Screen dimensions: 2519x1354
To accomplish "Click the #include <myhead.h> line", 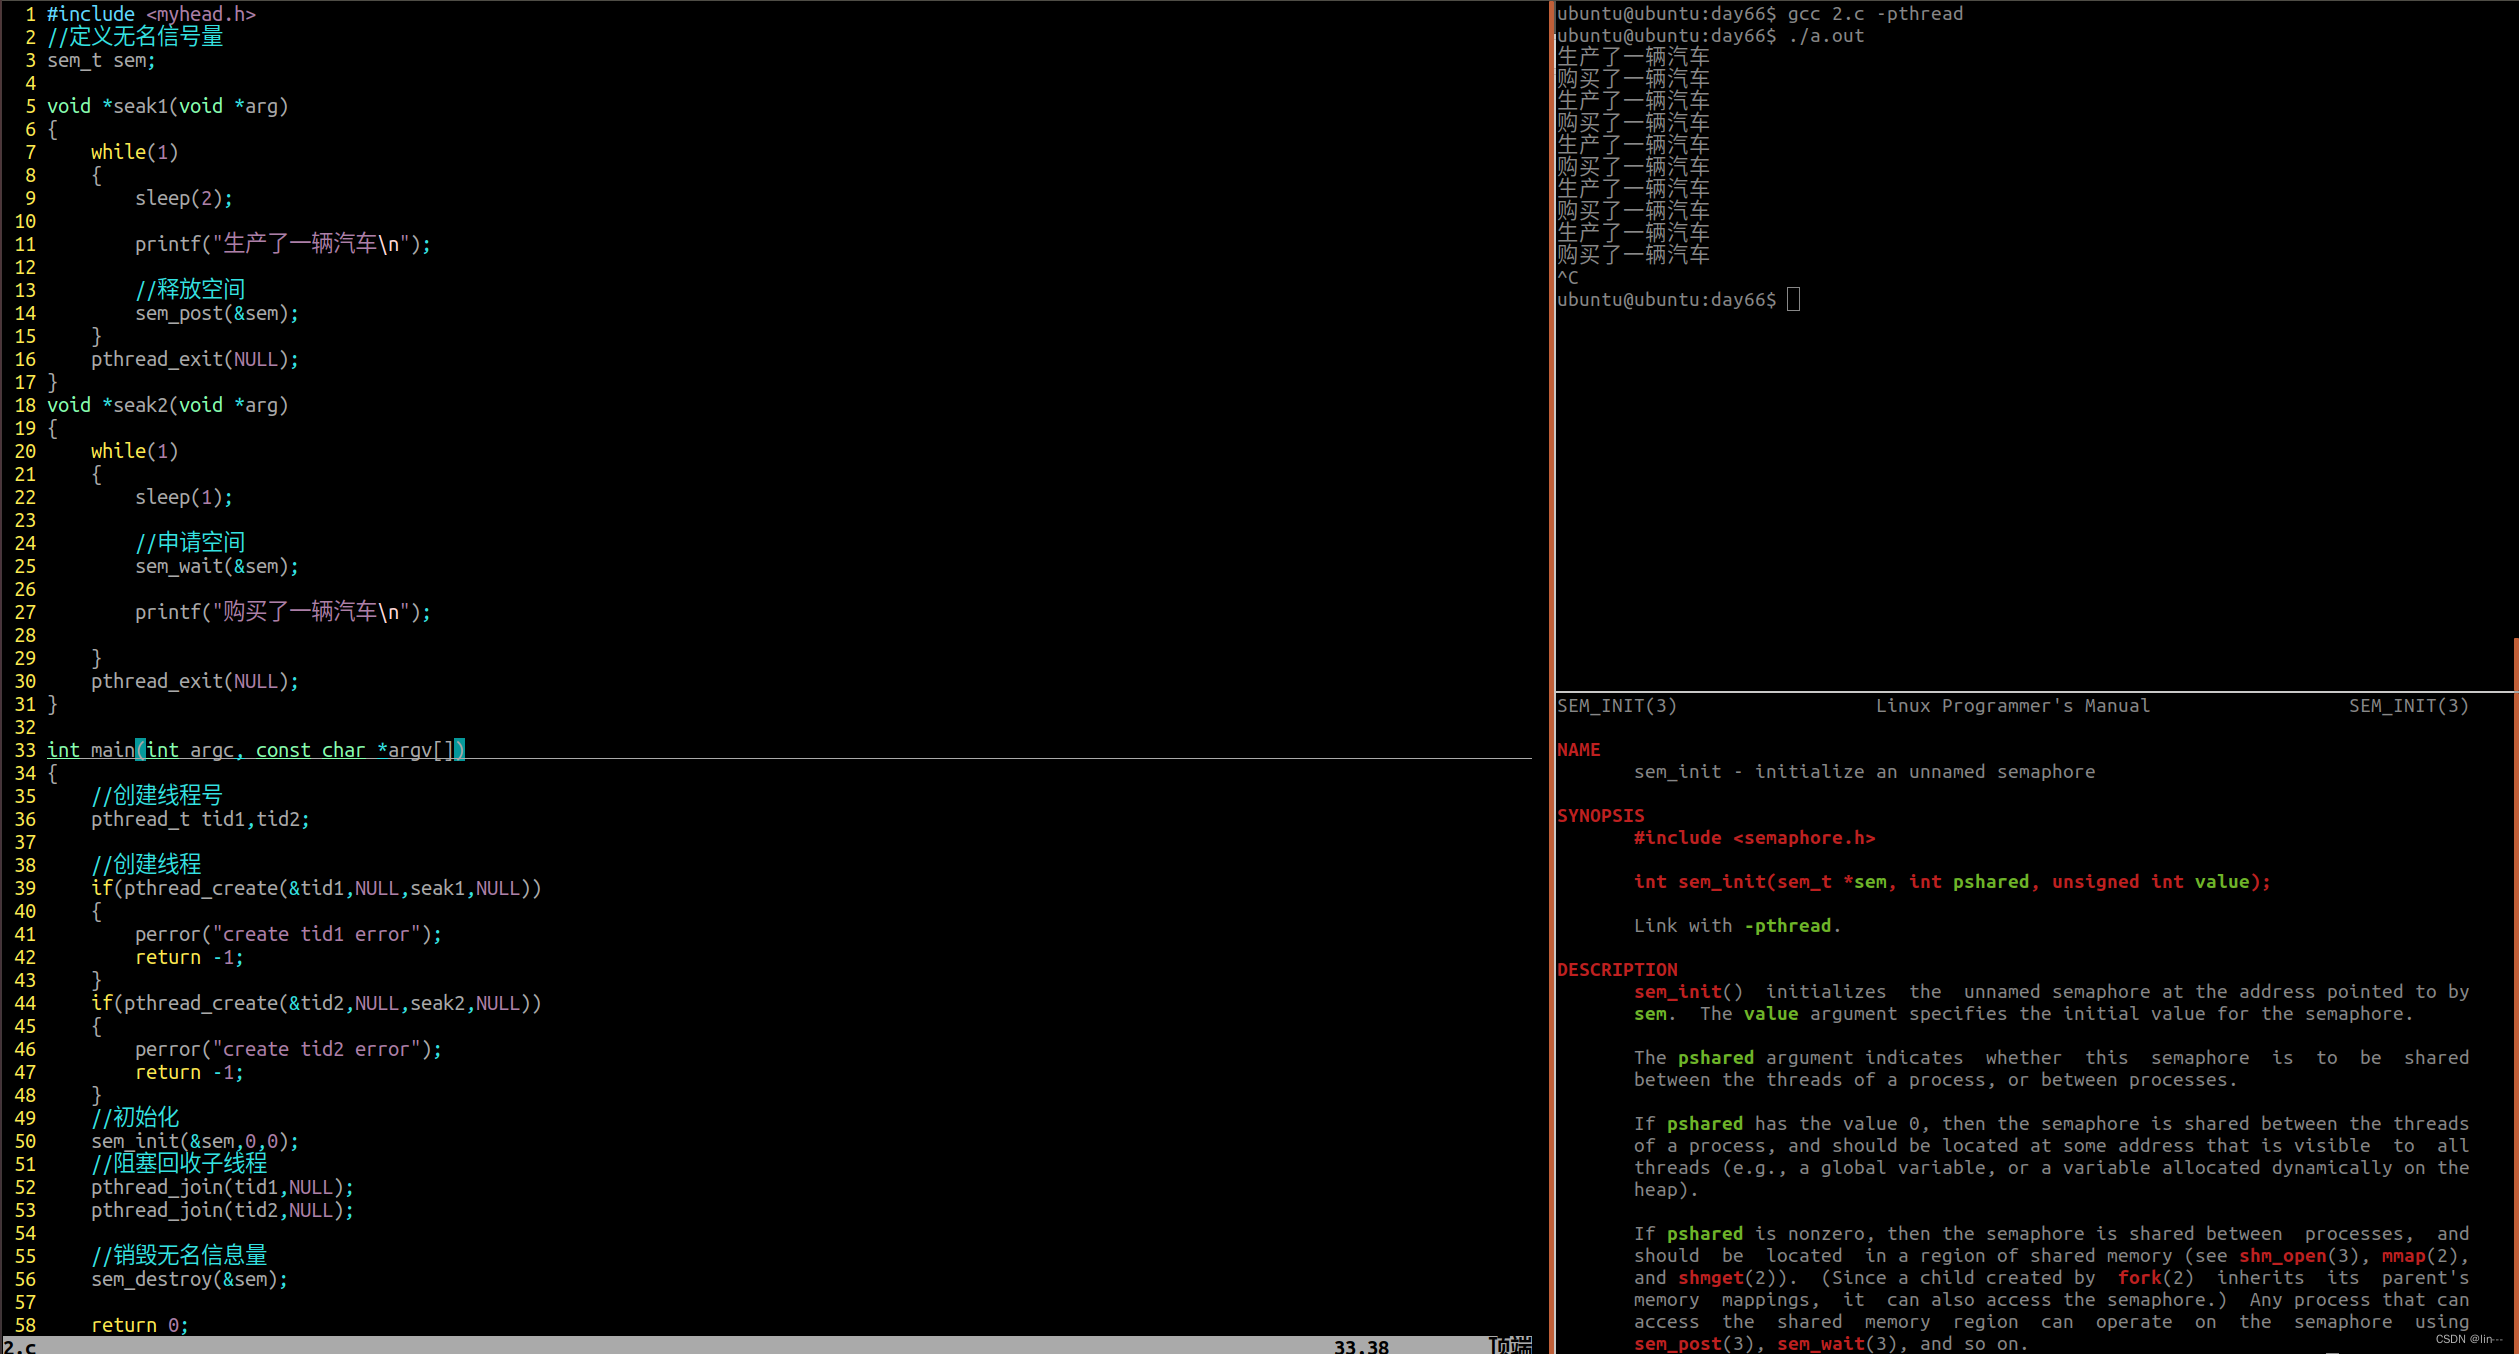I will (x=151, y=14).
